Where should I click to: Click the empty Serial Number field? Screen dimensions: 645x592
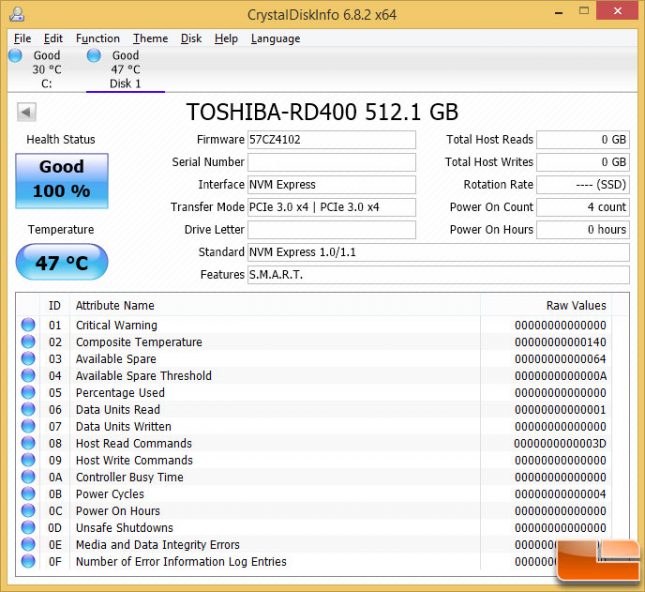(x=331, y=163)
